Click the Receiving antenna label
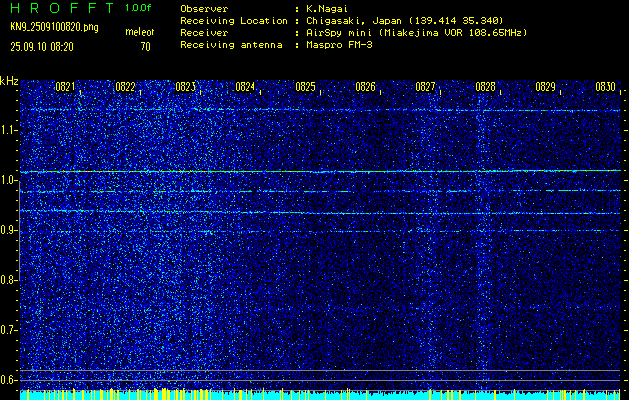The width and height of the screenshot is (629, 400). pyautogui.click(x=231, y=45)
